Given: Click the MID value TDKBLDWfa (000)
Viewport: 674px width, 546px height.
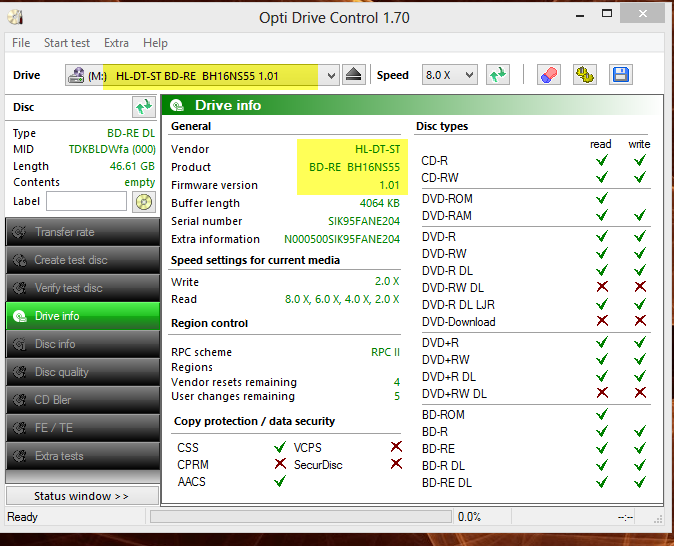Looking at the screenshot, I should click(x=112, y=149).
